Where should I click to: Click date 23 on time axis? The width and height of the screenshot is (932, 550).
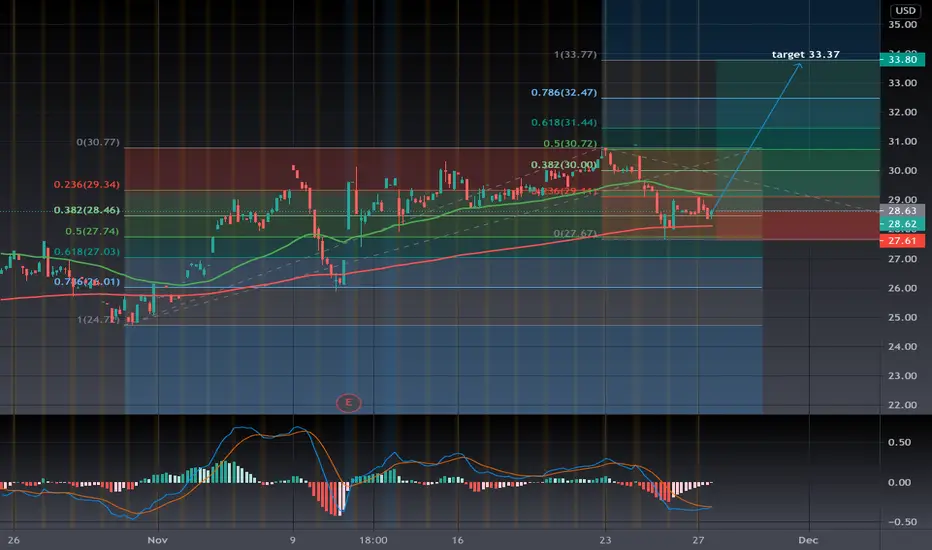pos(605,540)
